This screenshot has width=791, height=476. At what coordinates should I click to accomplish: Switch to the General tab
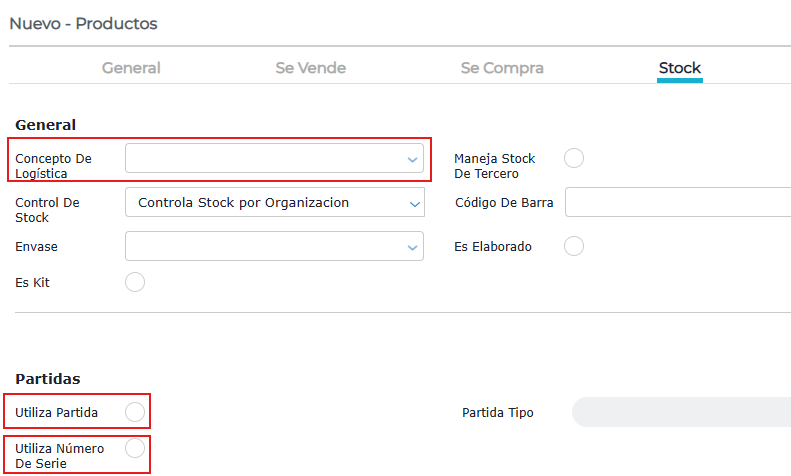131,68
